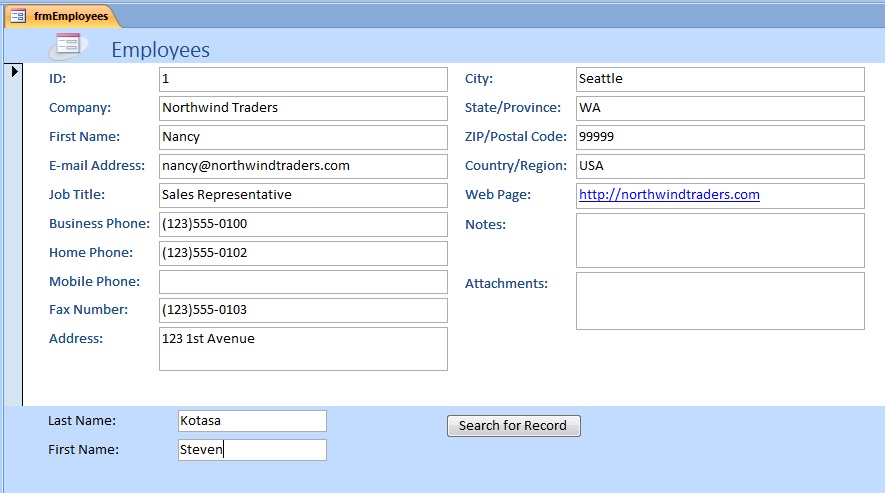
Task: Open the northwindtraders.com web page link
Action: [669, 195]
